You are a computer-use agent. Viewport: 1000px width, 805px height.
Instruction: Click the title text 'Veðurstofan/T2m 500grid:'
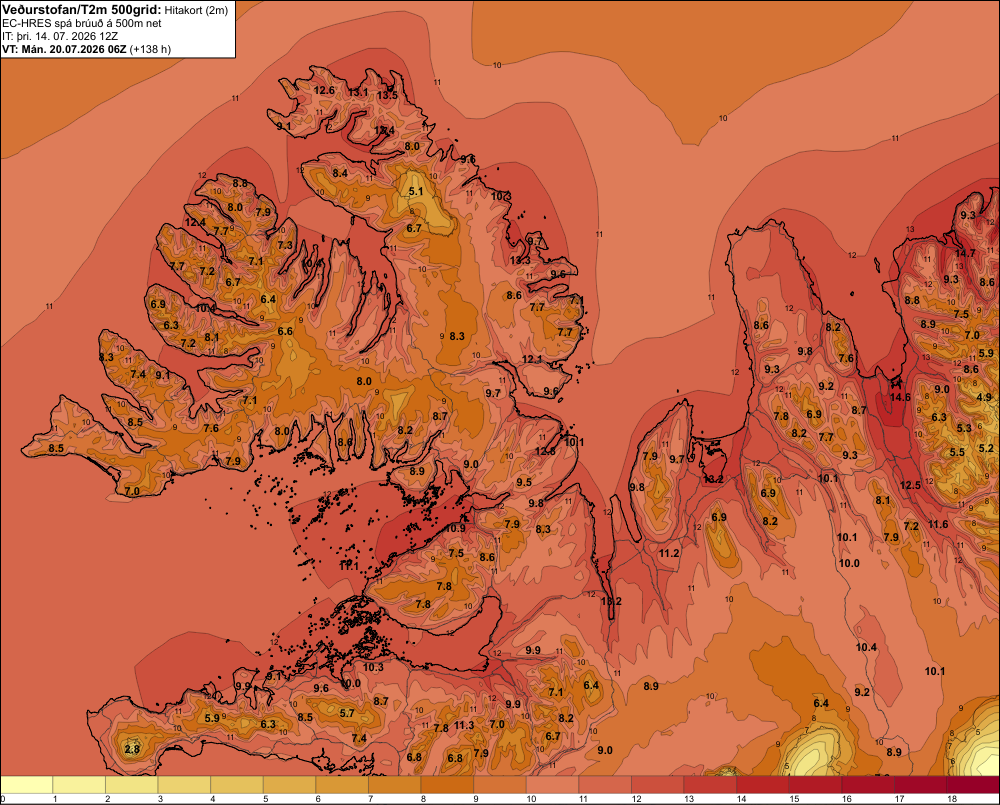(x=82, y=10)
